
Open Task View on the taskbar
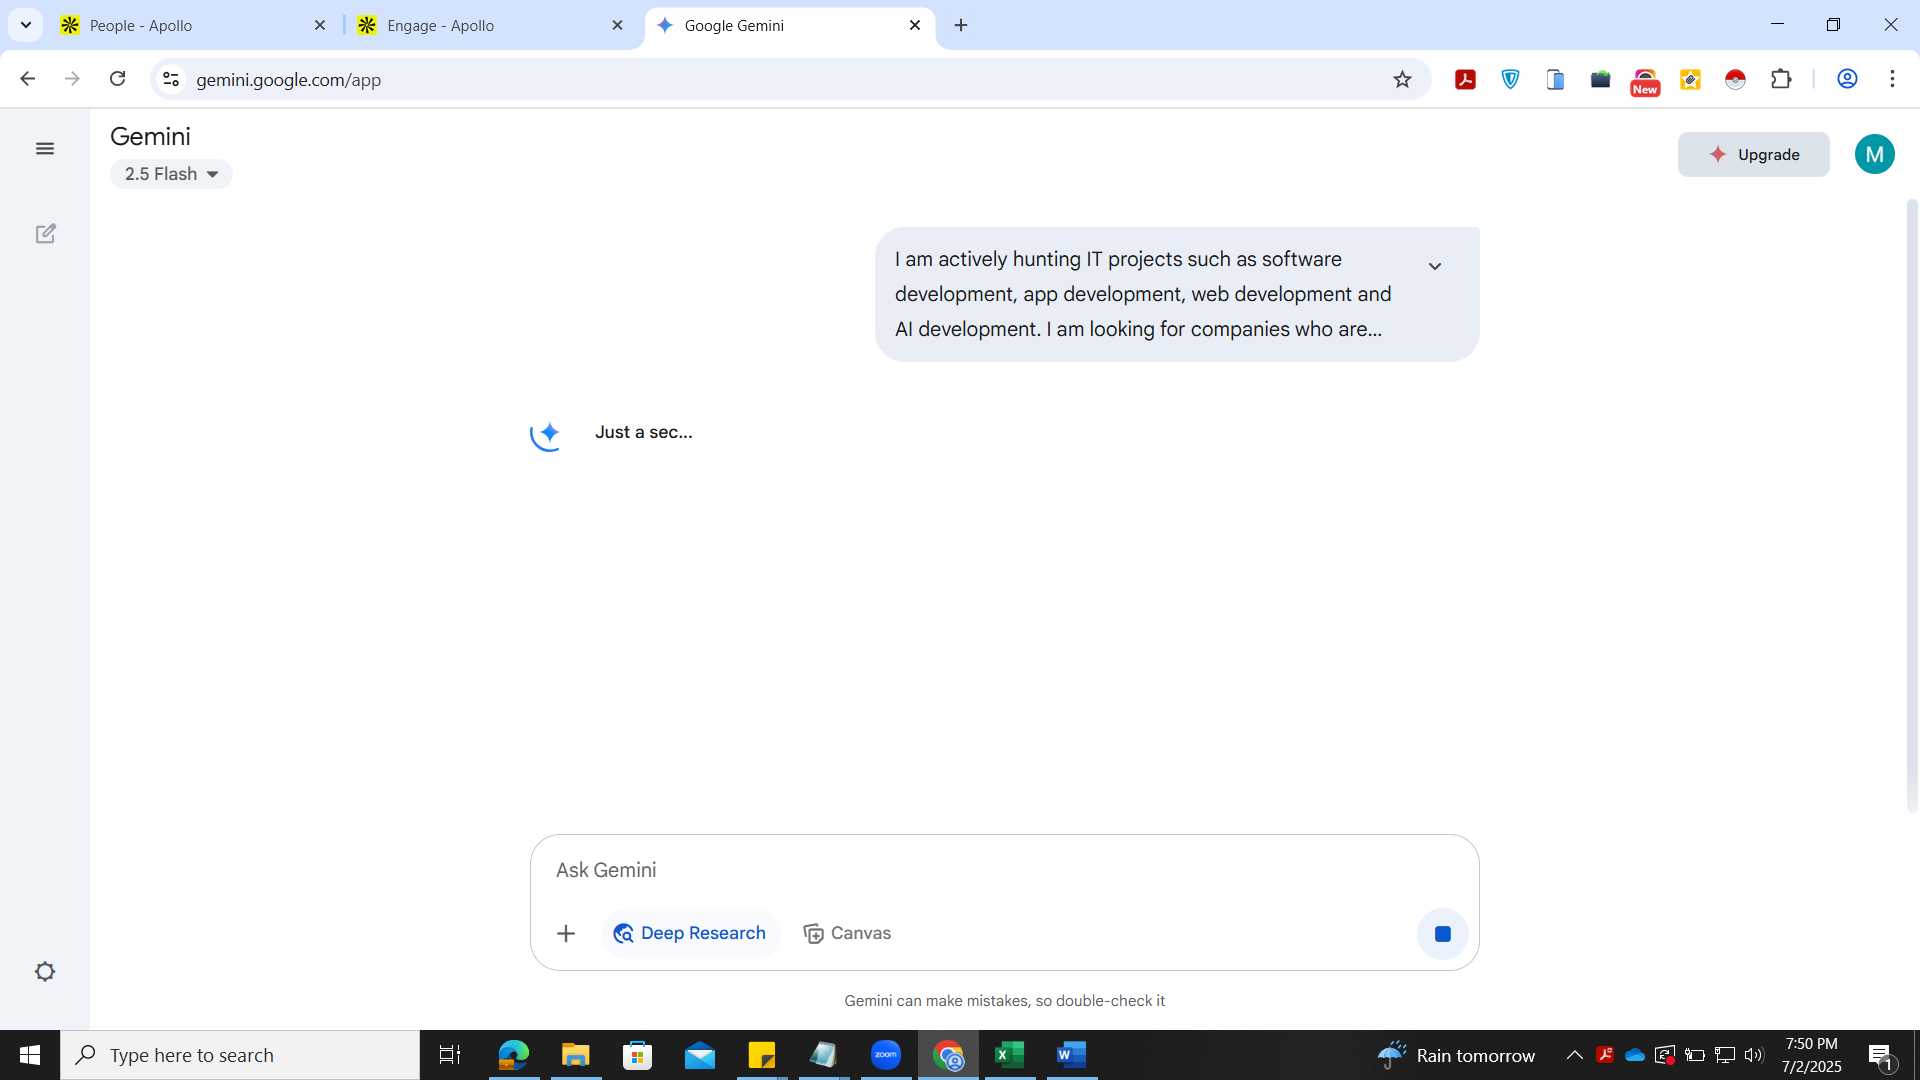450,1055
